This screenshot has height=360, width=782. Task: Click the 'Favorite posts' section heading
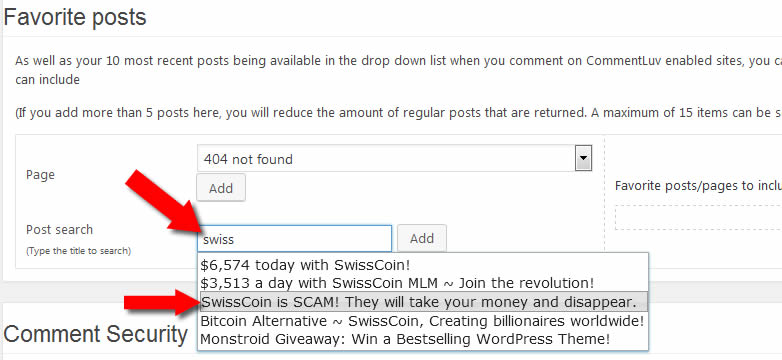(75, 17)
